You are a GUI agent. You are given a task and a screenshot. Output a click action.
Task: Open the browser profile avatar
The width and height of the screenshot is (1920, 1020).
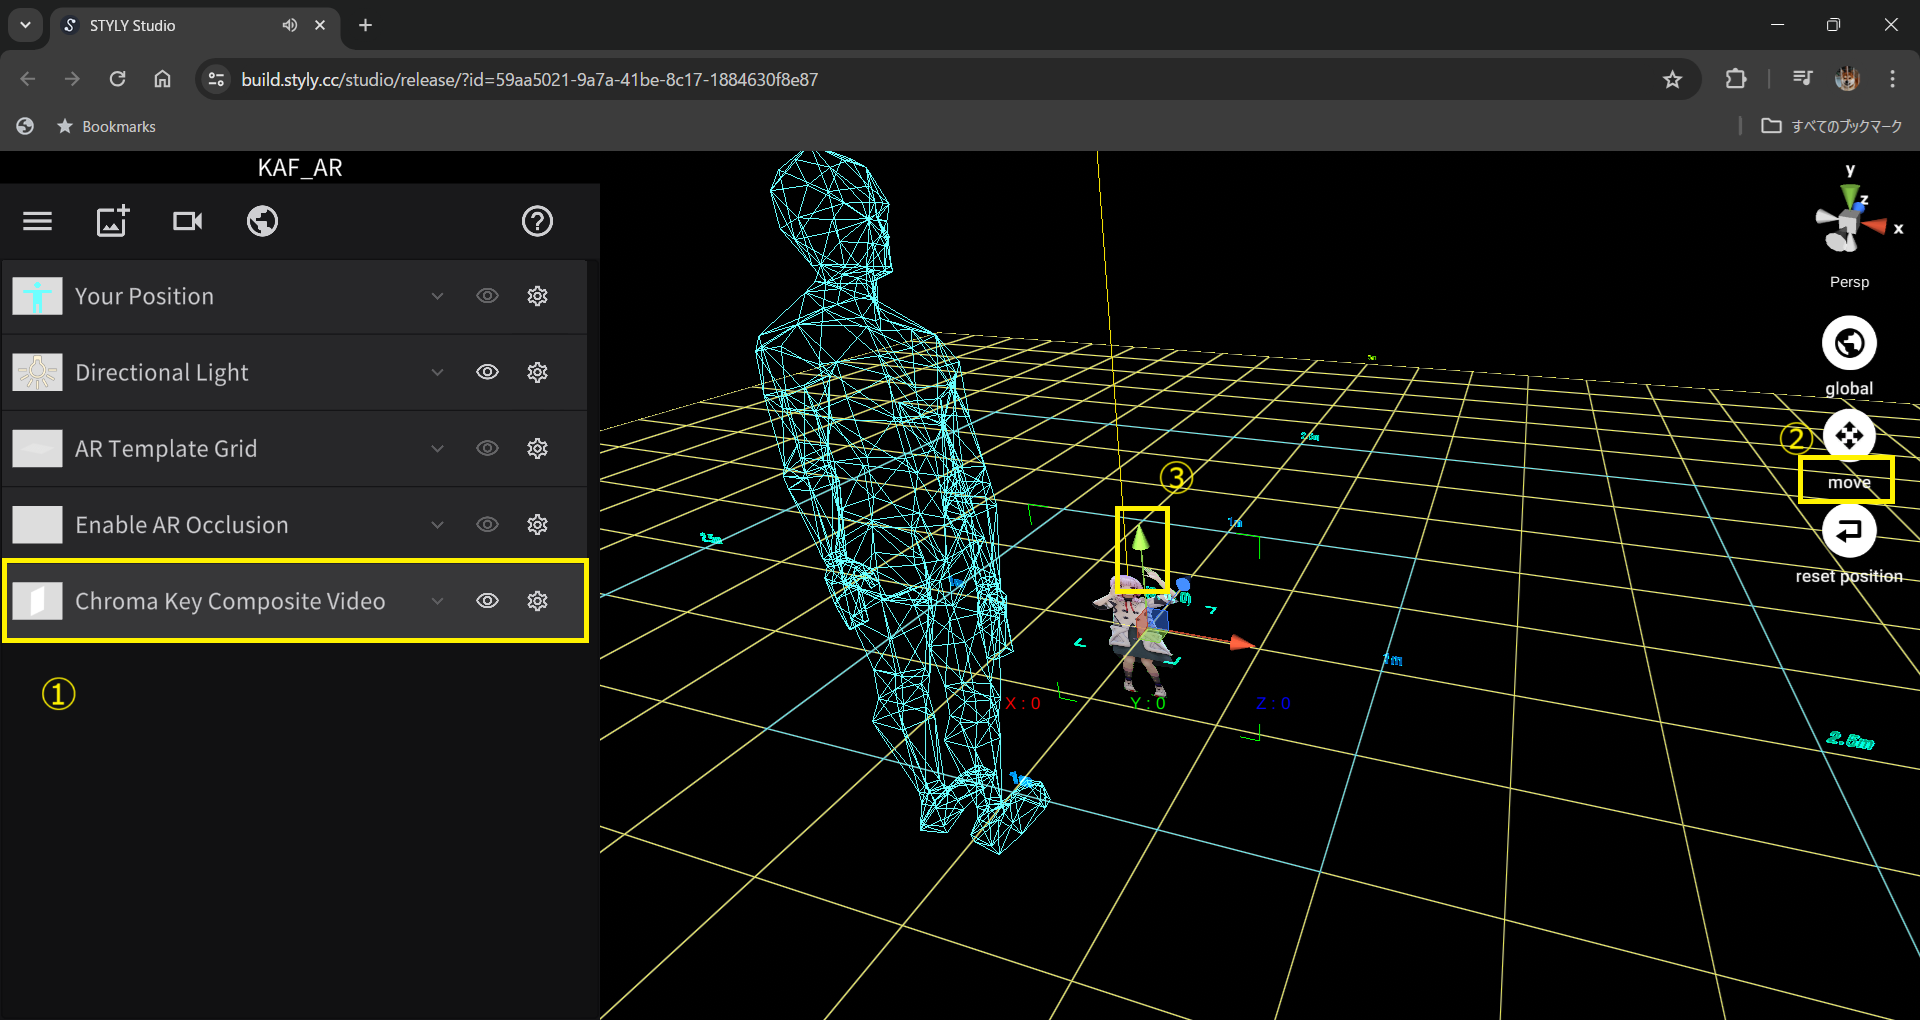tap(1847, 79)
